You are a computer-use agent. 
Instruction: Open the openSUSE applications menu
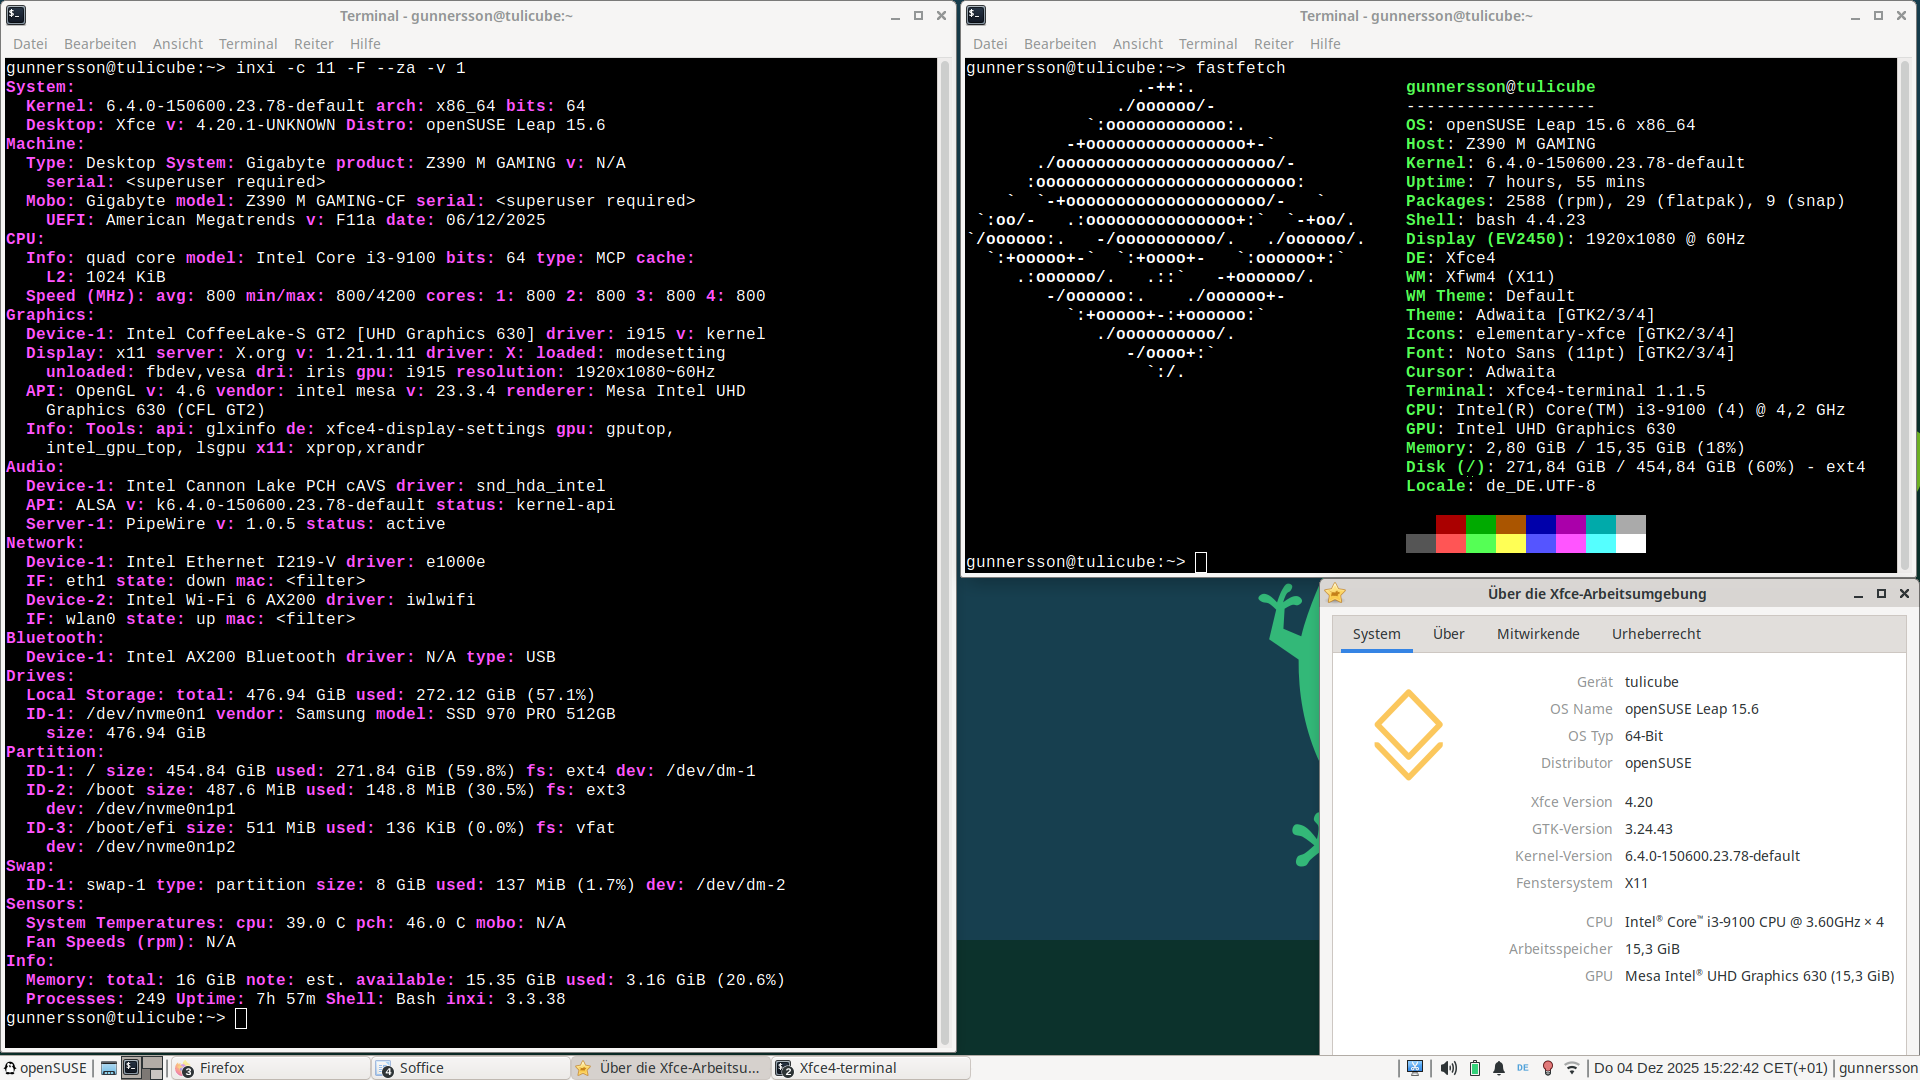click(46, 1068)
